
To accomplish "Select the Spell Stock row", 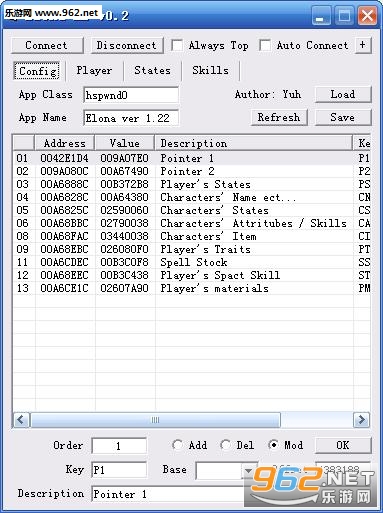I will pyautogui.click(x=192, y=262).
